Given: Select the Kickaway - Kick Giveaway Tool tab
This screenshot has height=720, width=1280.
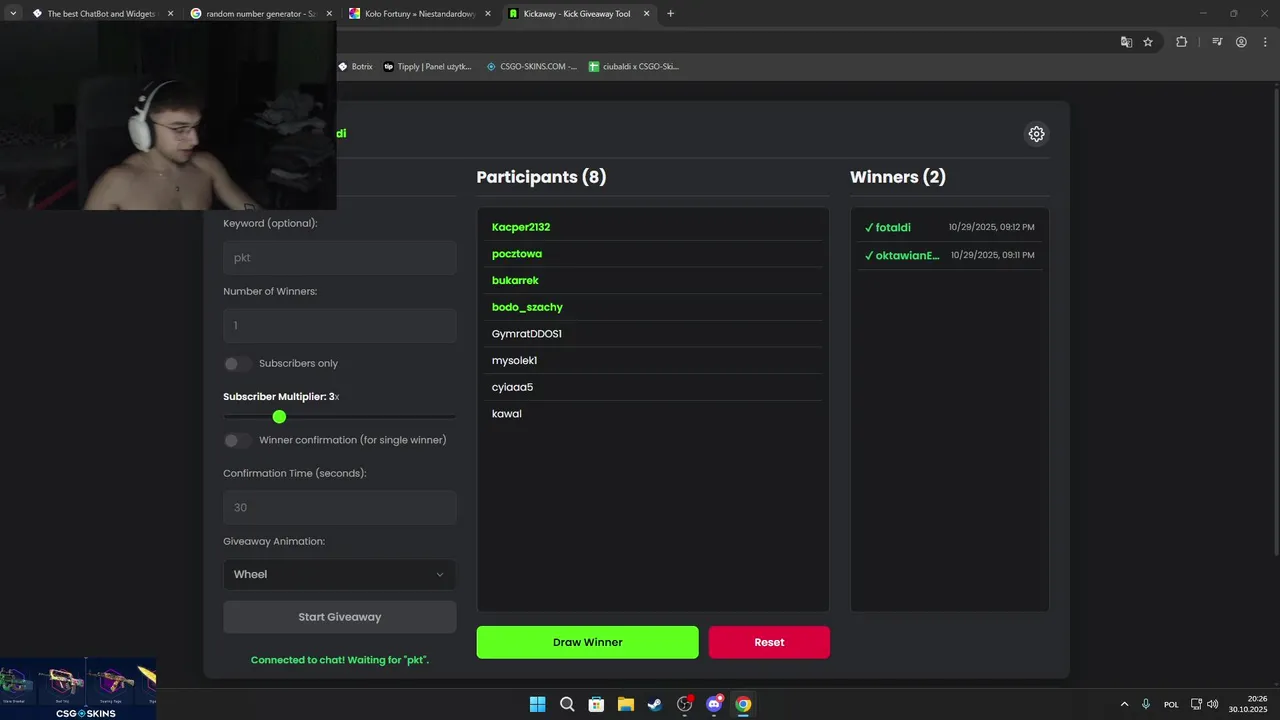Looking at the screenshot, I should point(579,14).
